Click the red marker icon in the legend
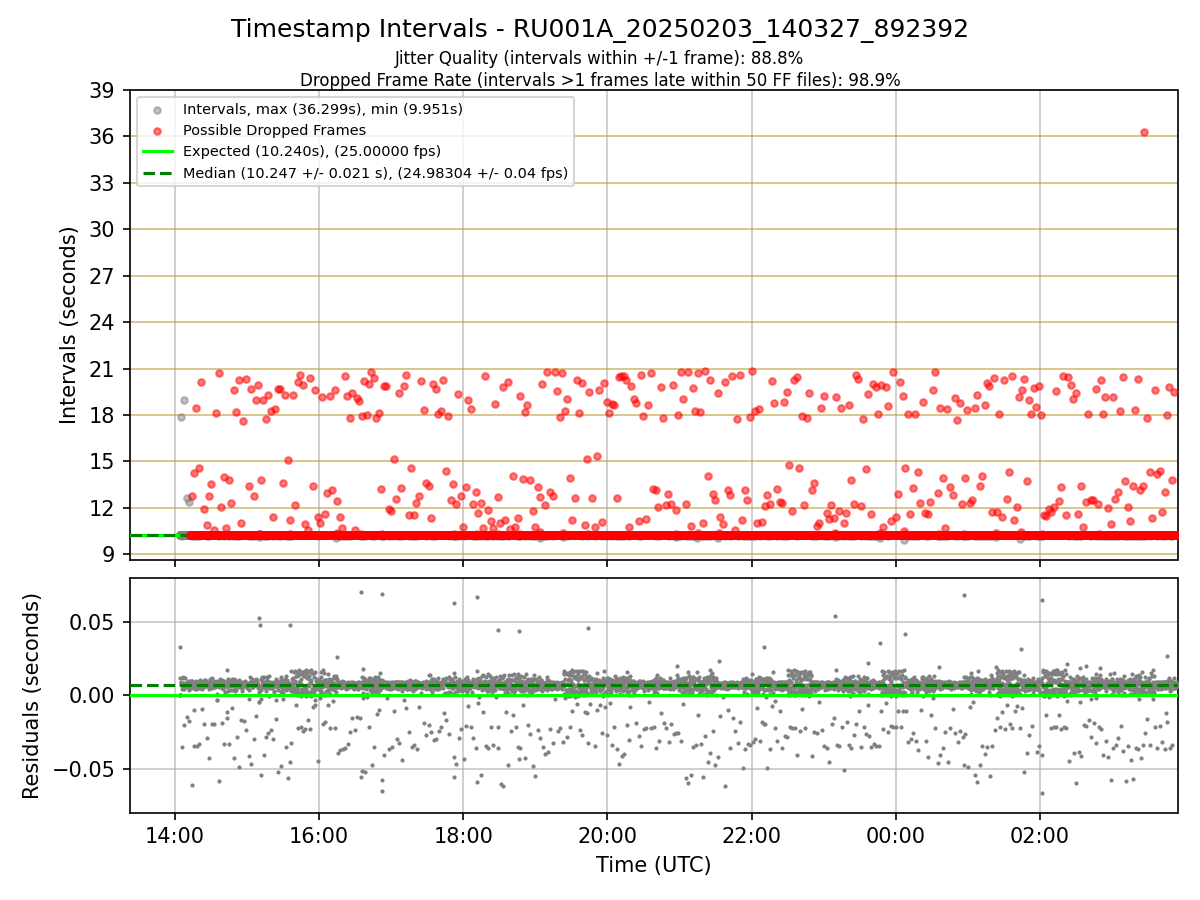This screenshot has width=1200, height=900. (159, 130)
